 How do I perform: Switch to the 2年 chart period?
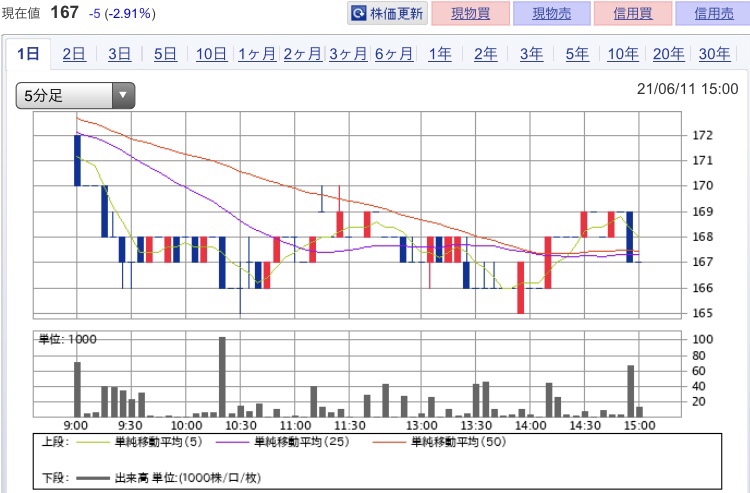click(485, 54)
